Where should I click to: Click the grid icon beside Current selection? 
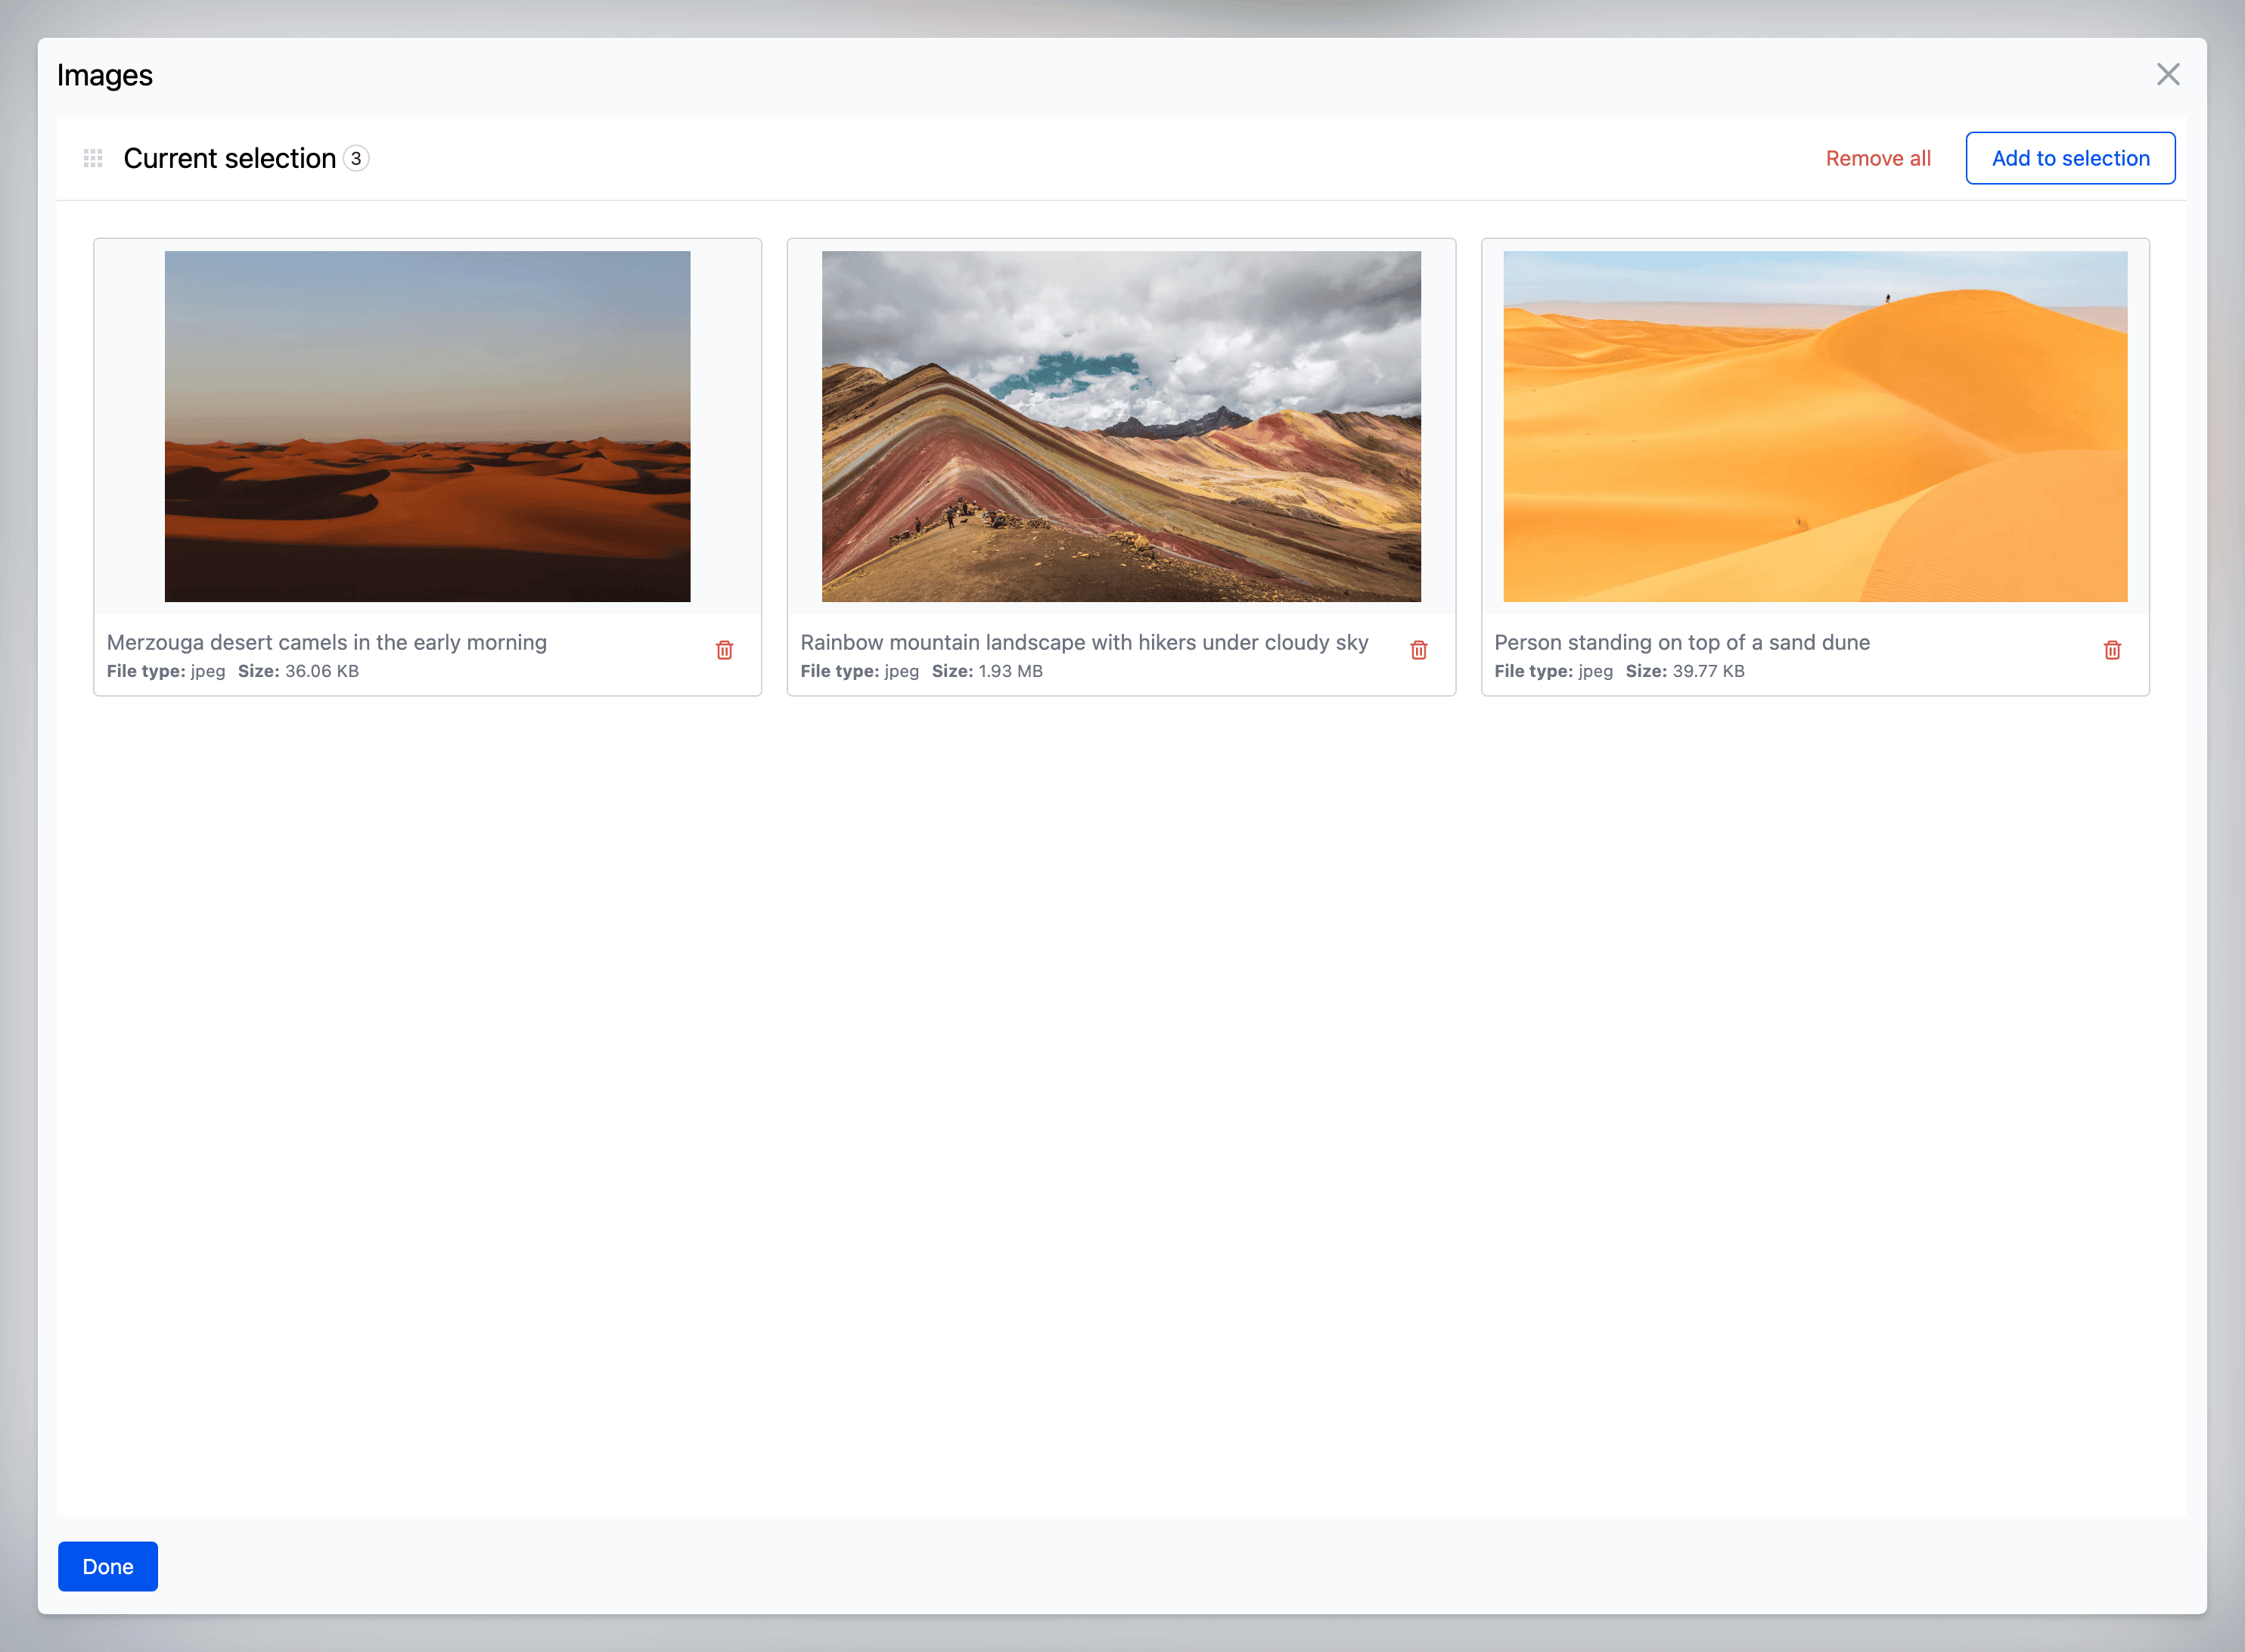coord(93,158)
